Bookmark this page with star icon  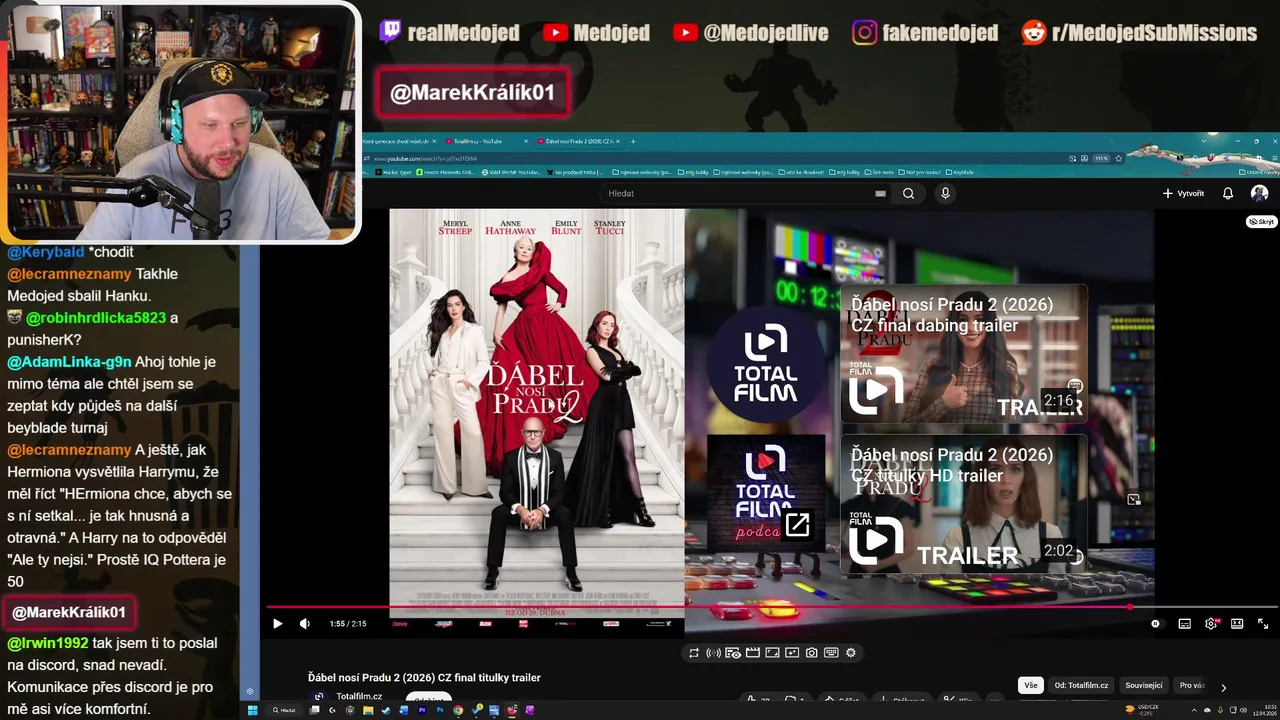coord(1118,158)
